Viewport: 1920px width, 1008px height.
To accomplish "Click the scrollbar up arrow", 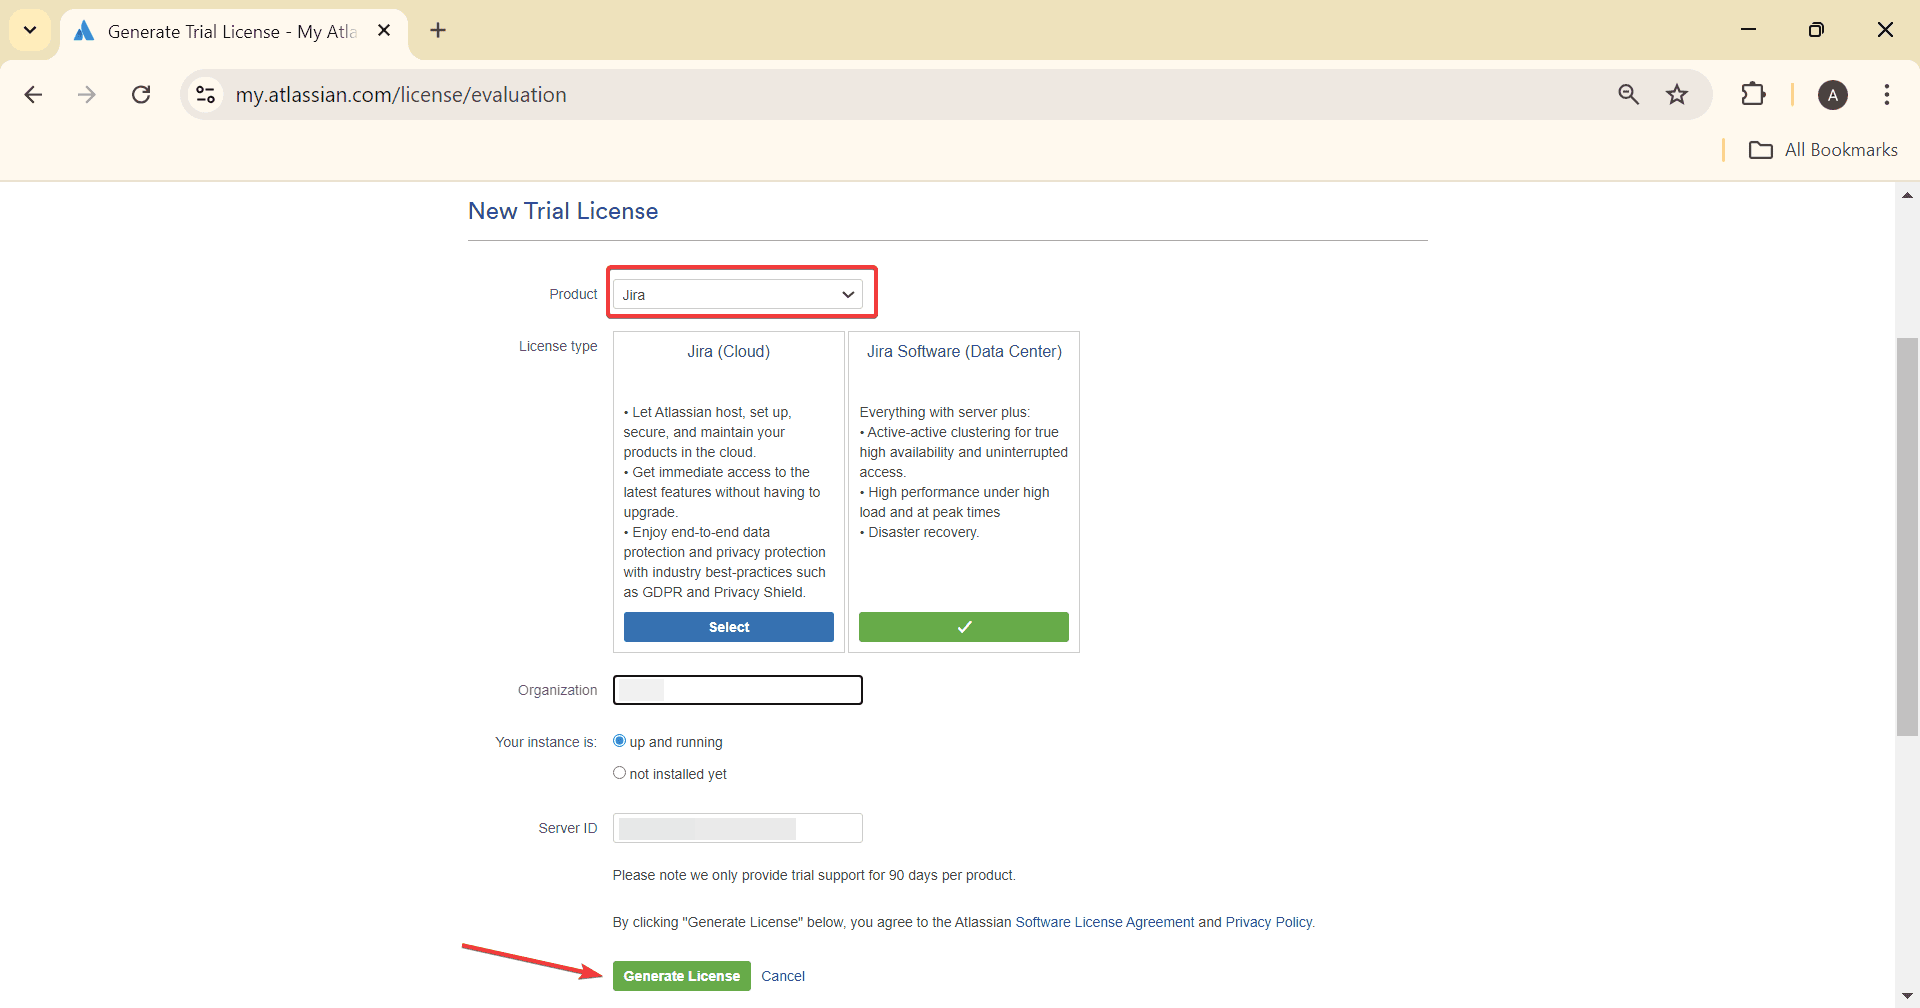I will point(1907,195).
